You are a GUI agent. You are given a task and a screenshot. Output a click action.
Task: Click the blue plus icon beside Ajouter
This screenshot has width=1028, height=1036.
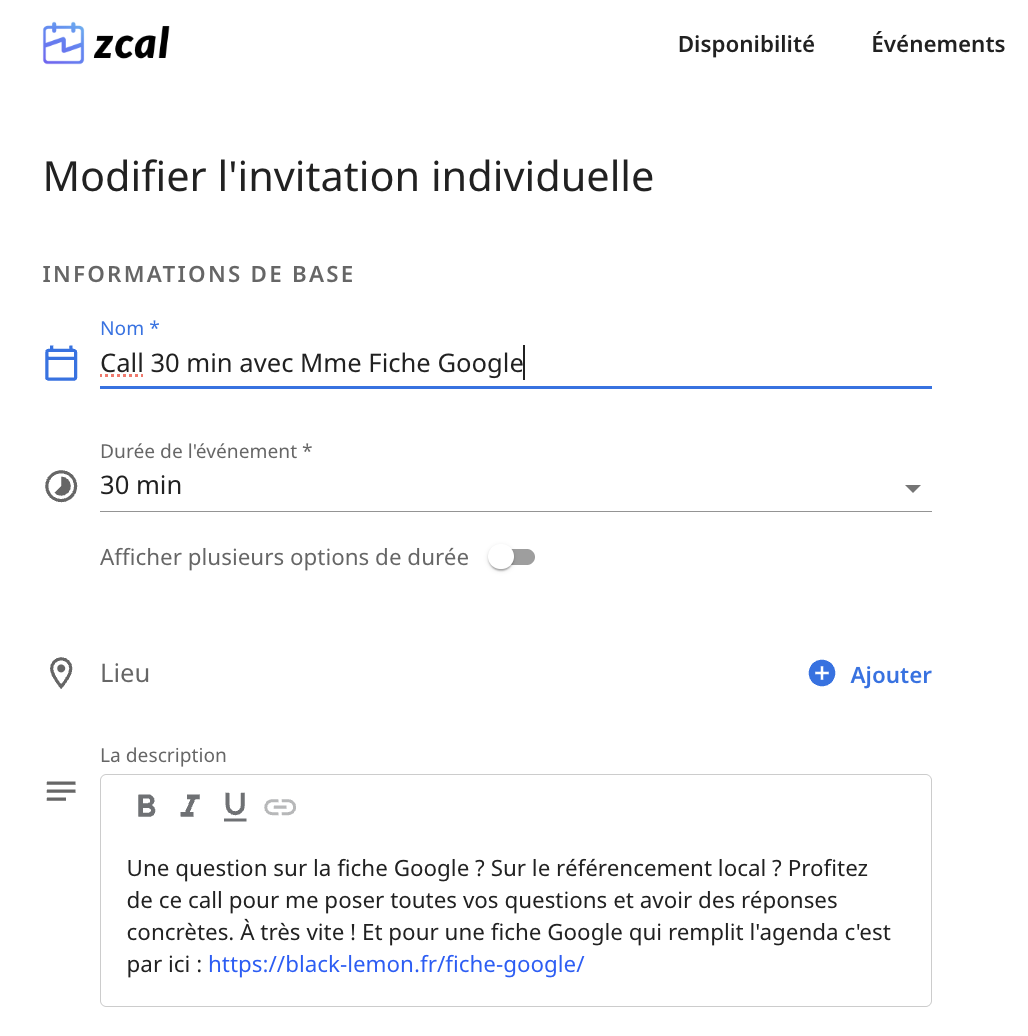(x=821, y=673)
